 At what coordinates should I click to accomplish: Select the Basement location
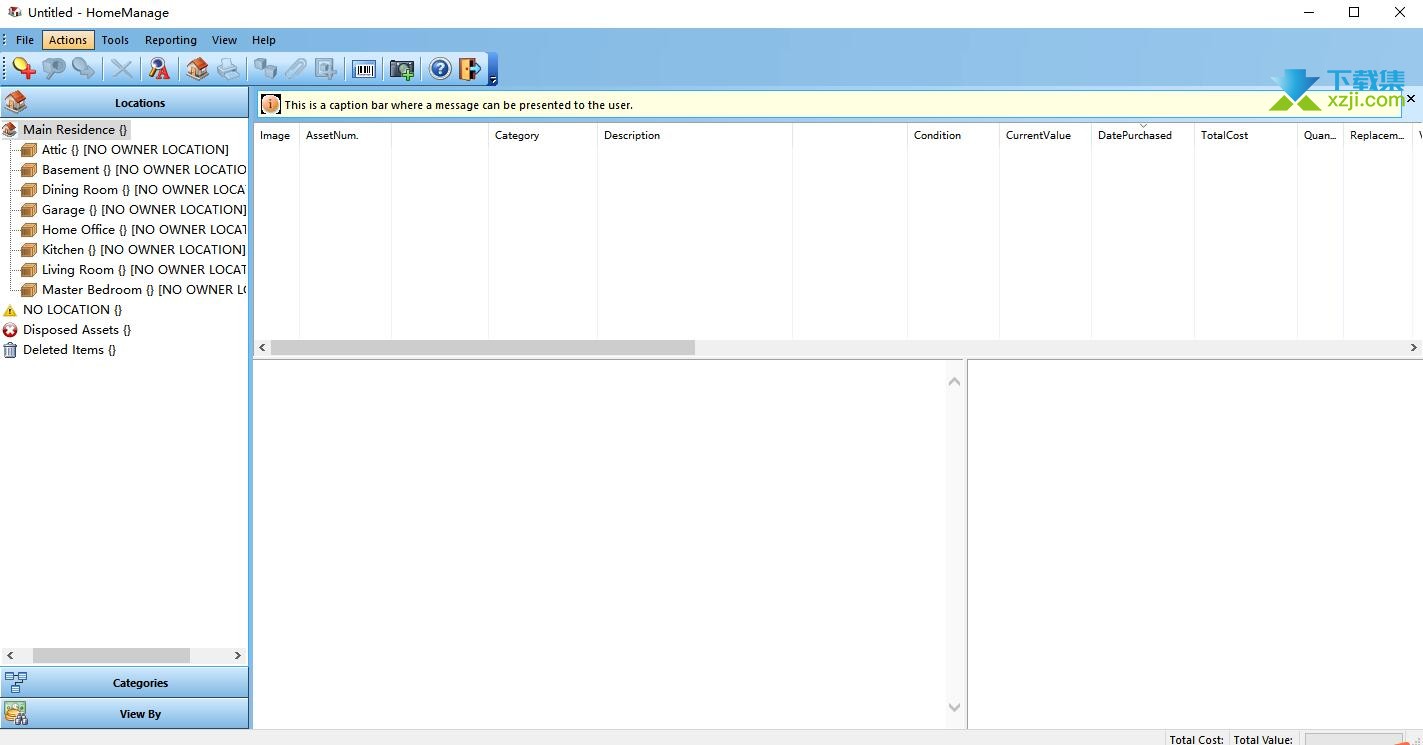(x=144, y=169)
